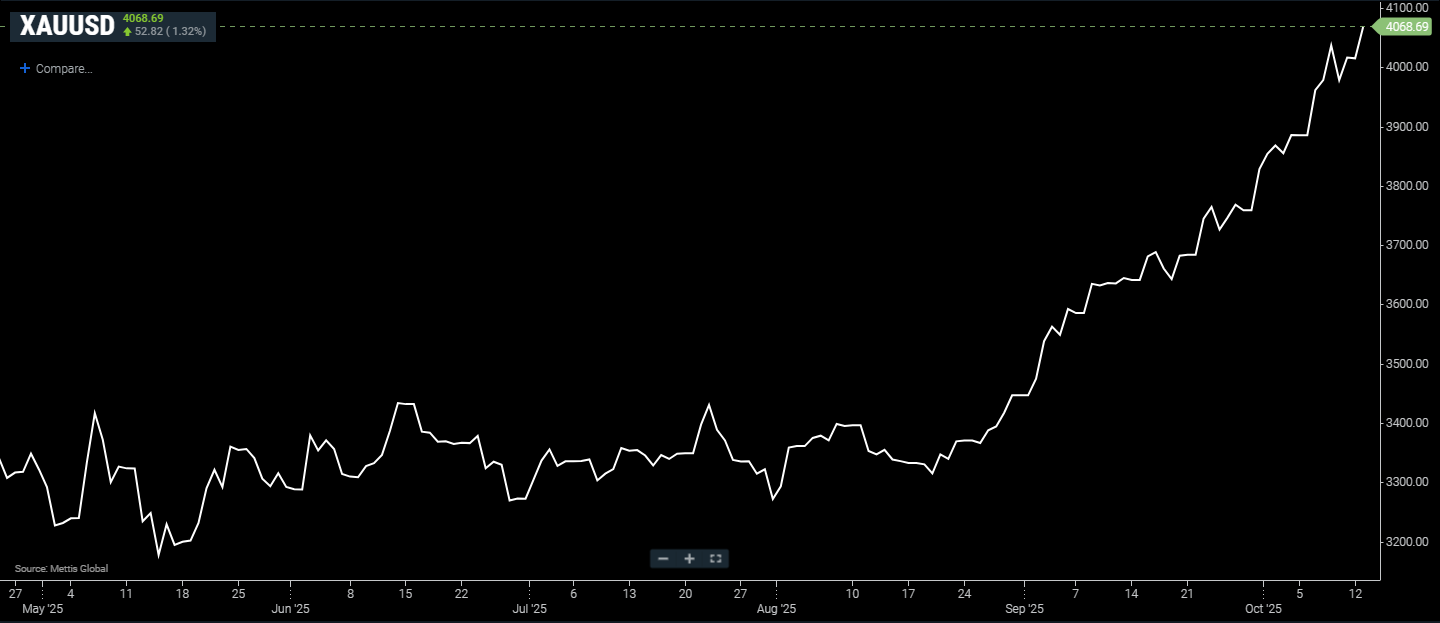Click the Oct '25 date label
Screen dimensions: 1440x623
(1263, 608)
